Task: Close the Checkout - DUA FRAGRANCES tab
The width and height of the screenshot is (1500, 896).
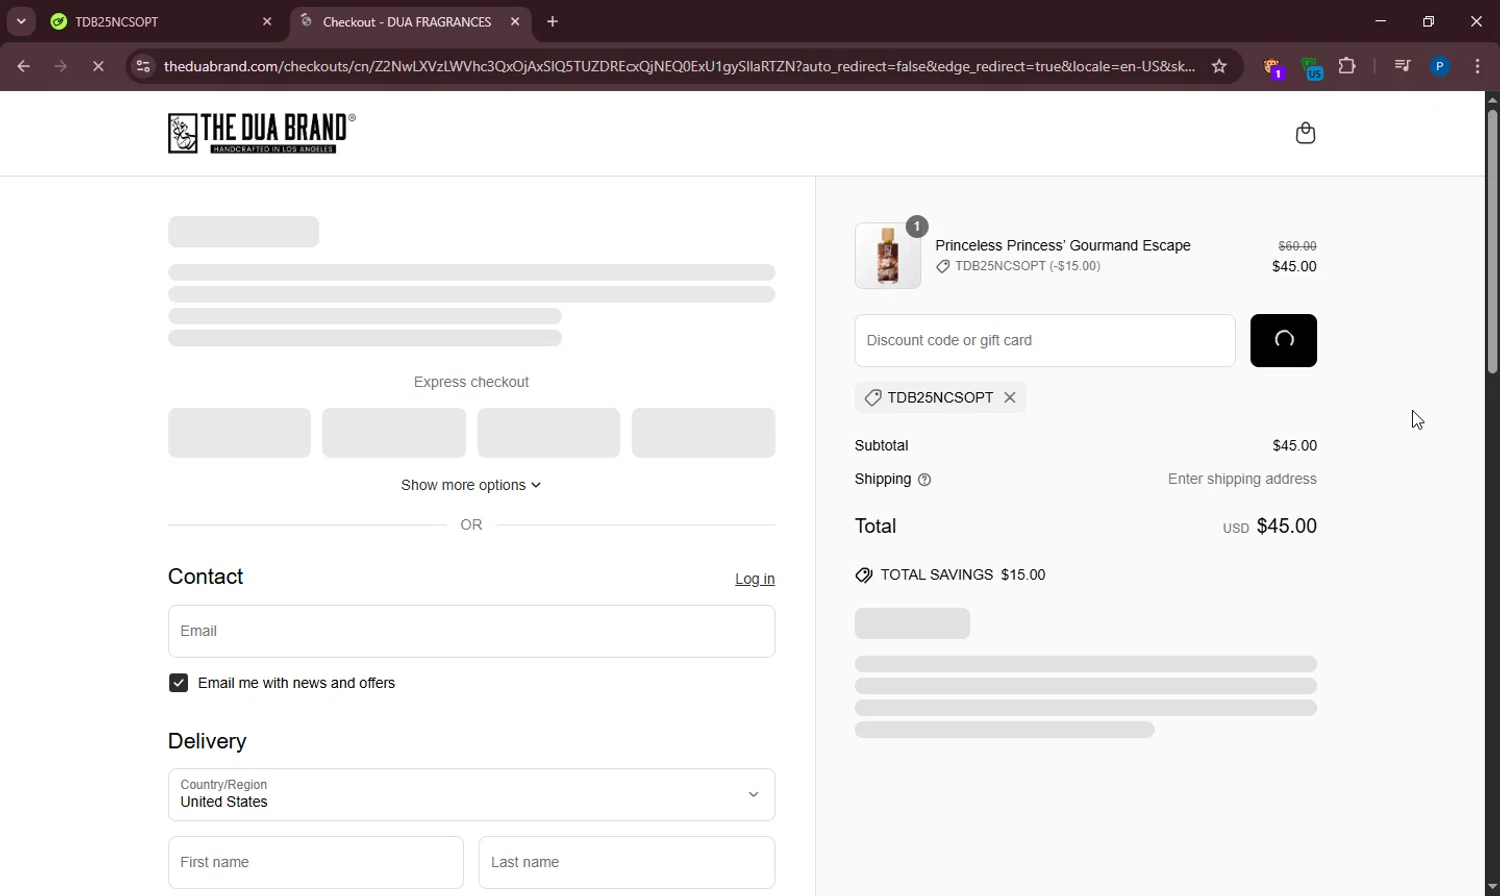Action: click(x=515, y=22)
